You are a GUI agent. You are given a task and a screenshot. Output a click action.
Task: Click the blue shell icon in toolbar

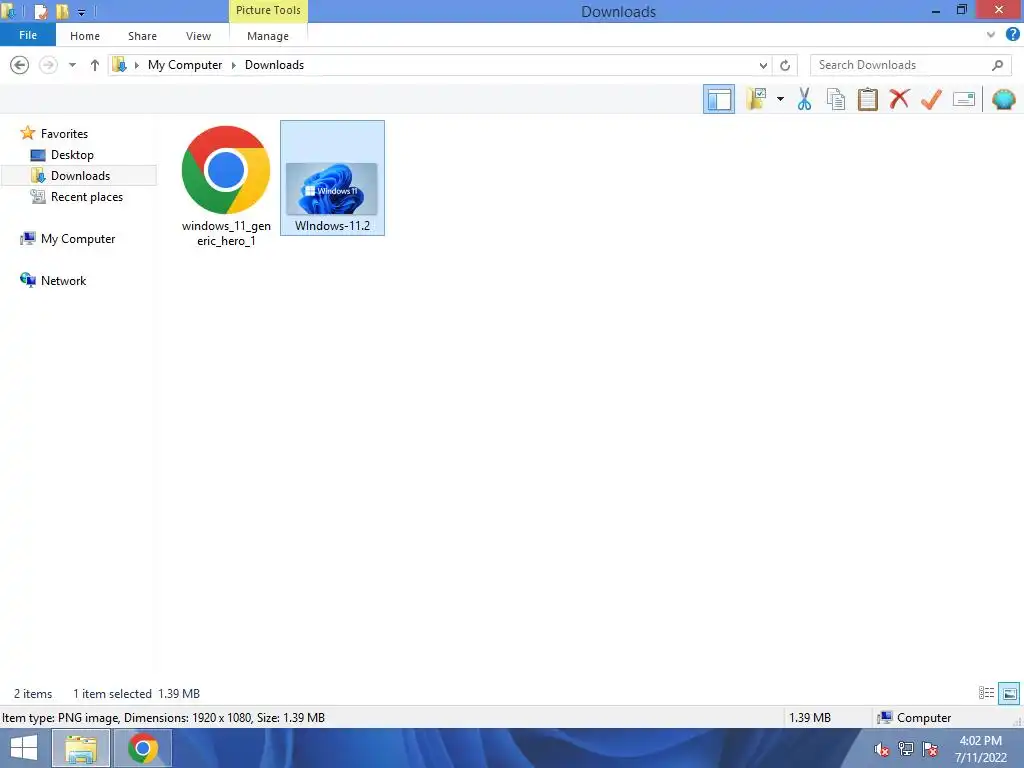tap(1003, 99)
